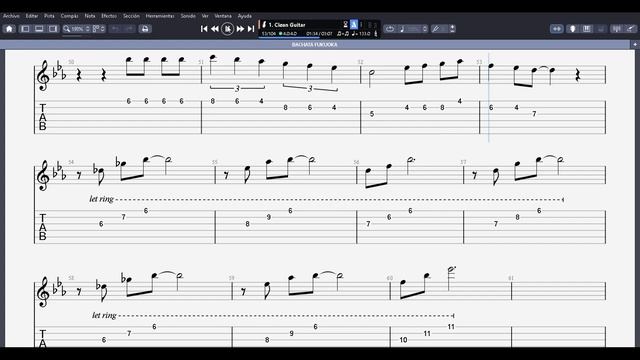Click the bar position 13/106 readout
This screenshot has width=640, height=360.
[x=269, y=33]
